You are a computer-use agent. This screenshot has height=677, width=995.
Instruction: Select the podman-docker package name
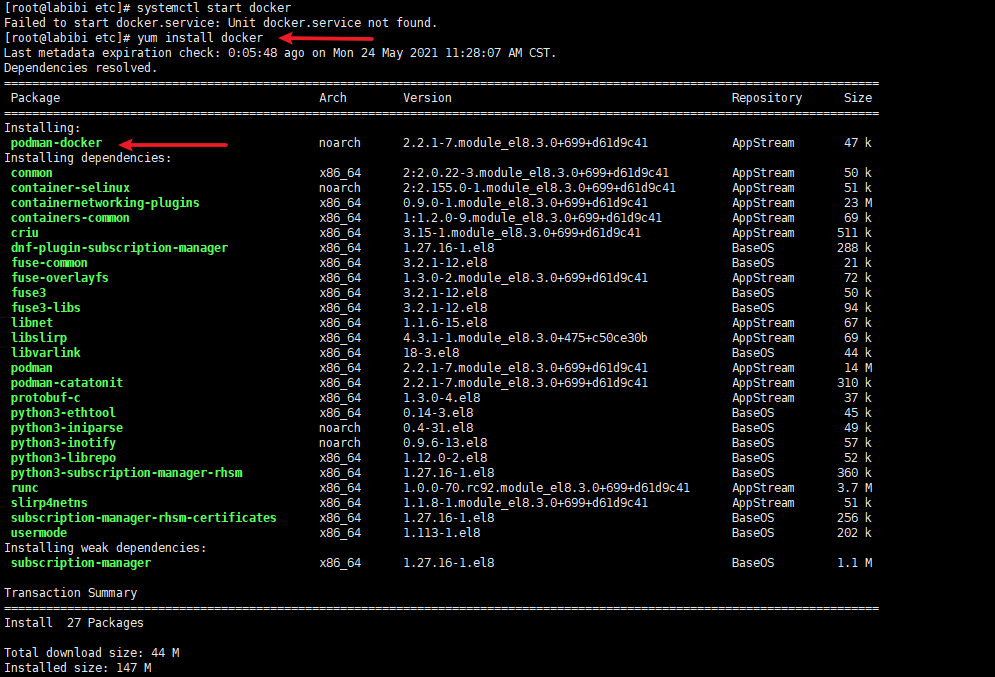point(56,143)
